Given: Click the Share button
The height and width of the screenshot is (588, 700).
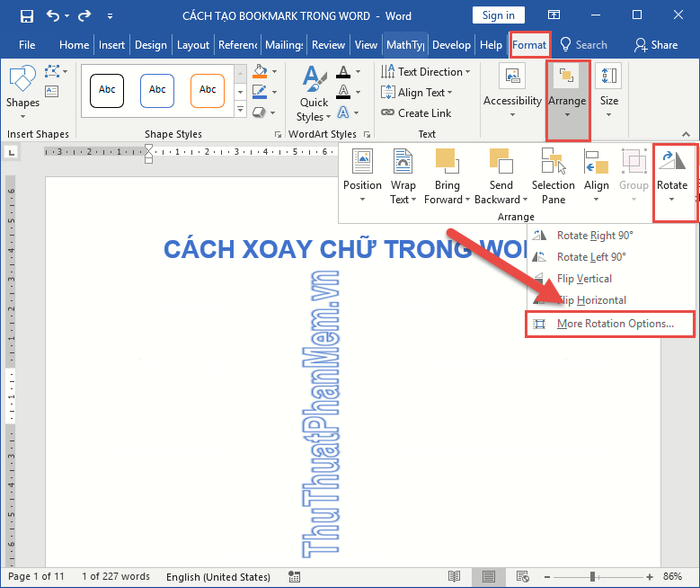Looking at the screenshot, I should click(x=656, y=45).
